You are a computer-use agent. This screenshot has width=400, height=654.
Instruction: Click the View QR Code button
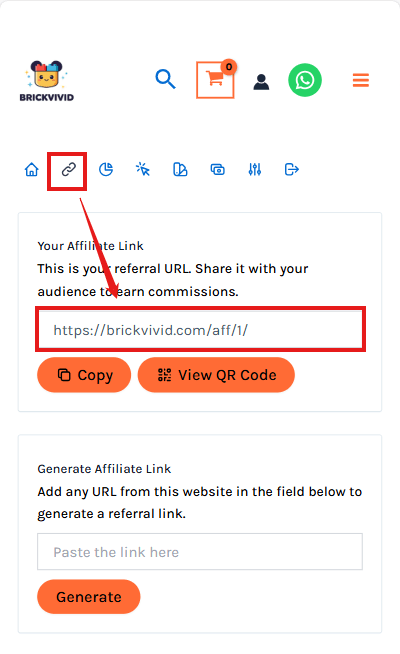coord(216,375)
